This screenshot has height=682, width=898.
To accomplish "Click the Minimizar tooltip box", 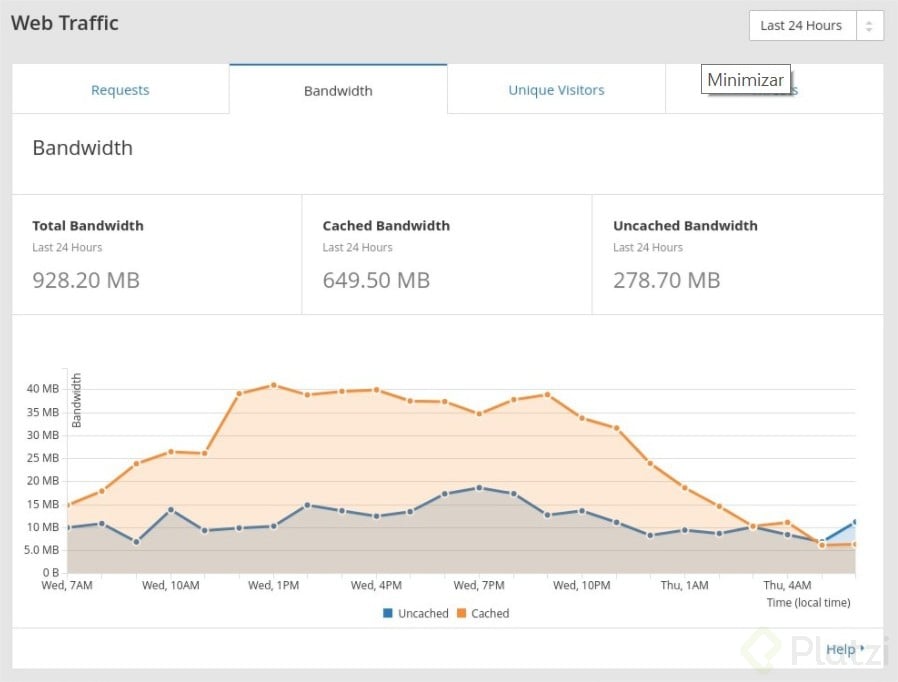I will tap(746, 80).
